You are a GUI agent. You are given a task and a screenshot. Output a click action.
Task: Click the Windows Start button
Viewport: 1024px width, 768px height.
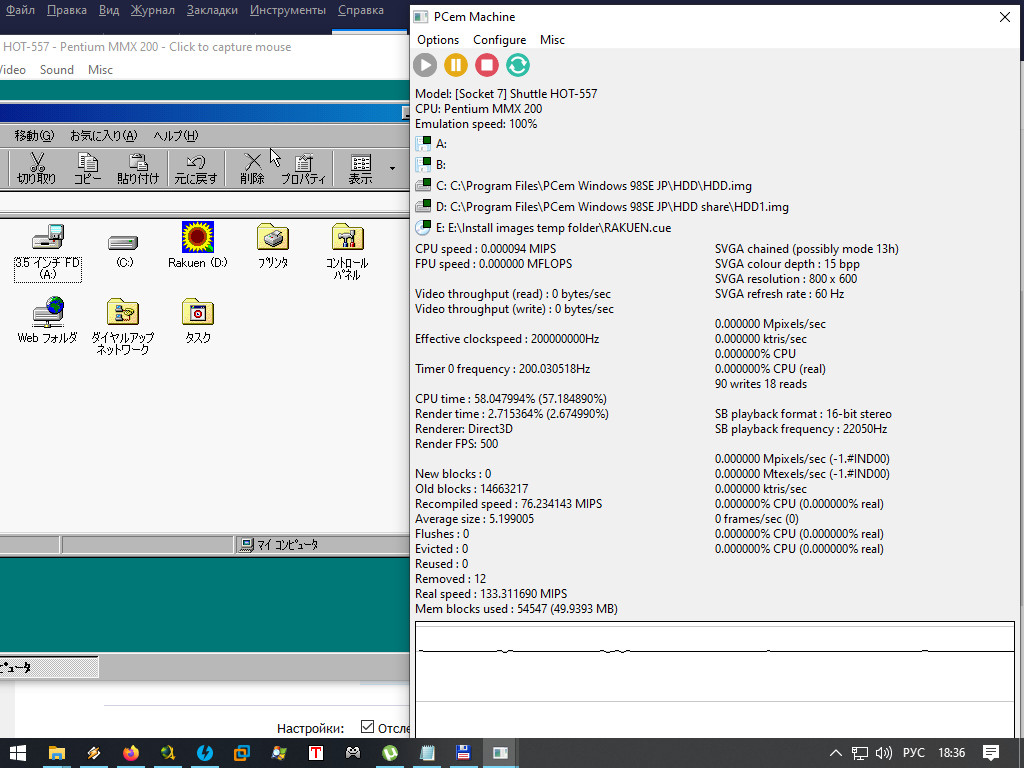coord(18,753)
